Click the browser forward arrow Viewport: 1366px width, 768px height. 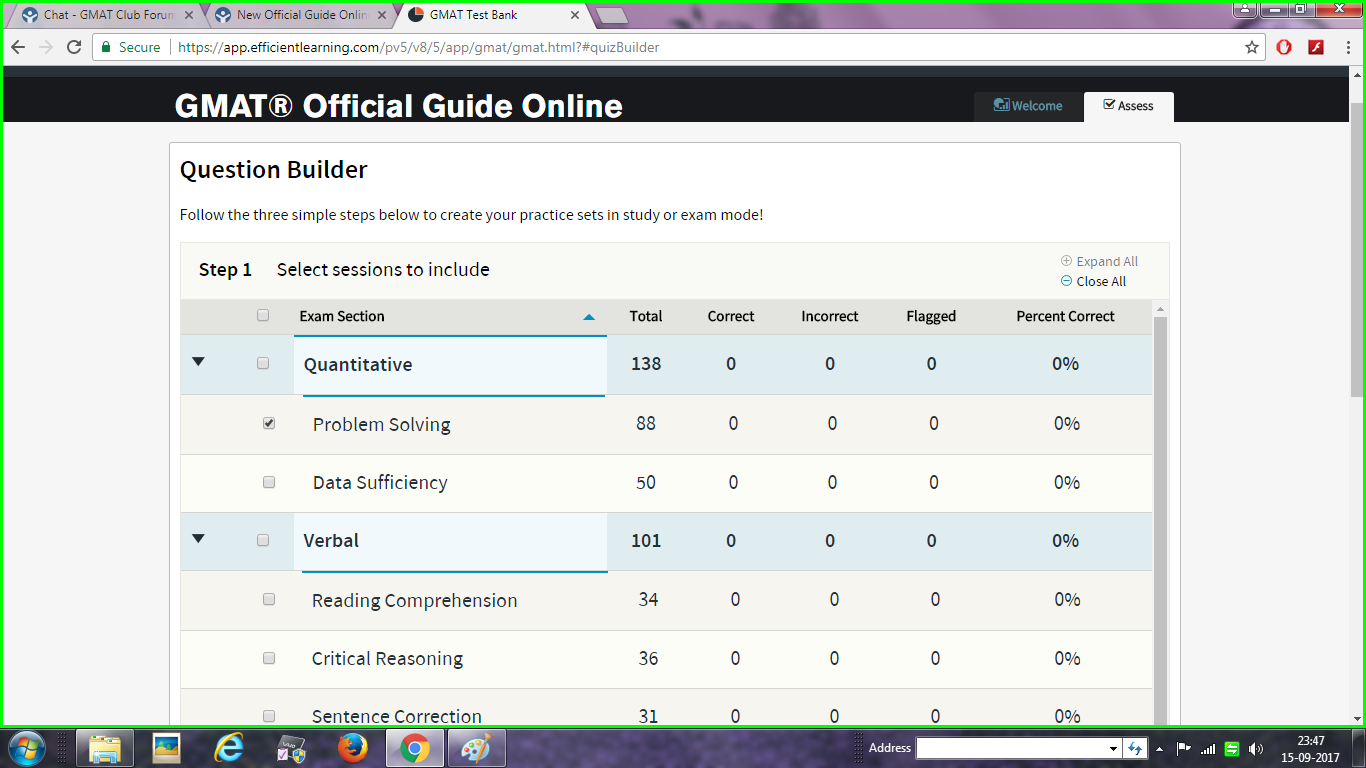pos(46,47)
